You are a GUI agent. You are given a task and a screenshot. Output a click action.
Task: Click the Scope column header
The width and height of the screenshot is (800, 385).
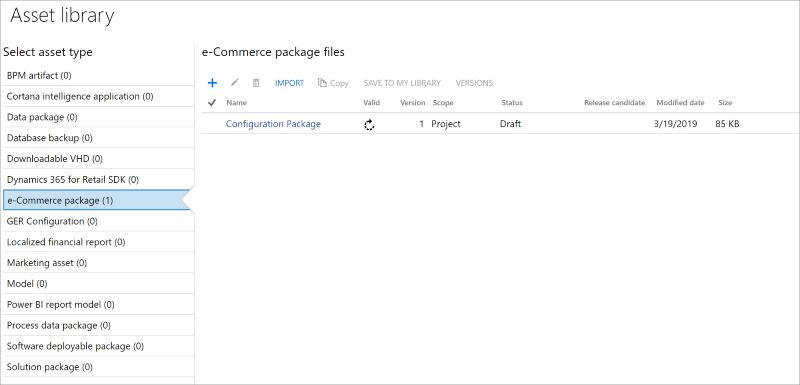tap(443, 102)
